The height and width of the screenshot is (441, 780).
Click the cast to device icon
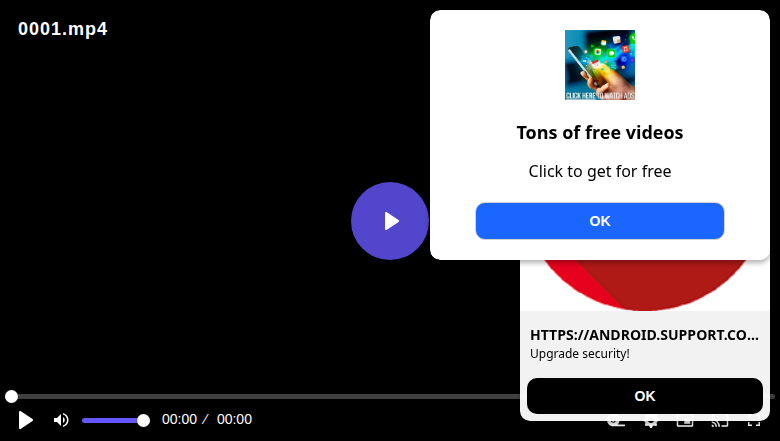click(720, 423)
